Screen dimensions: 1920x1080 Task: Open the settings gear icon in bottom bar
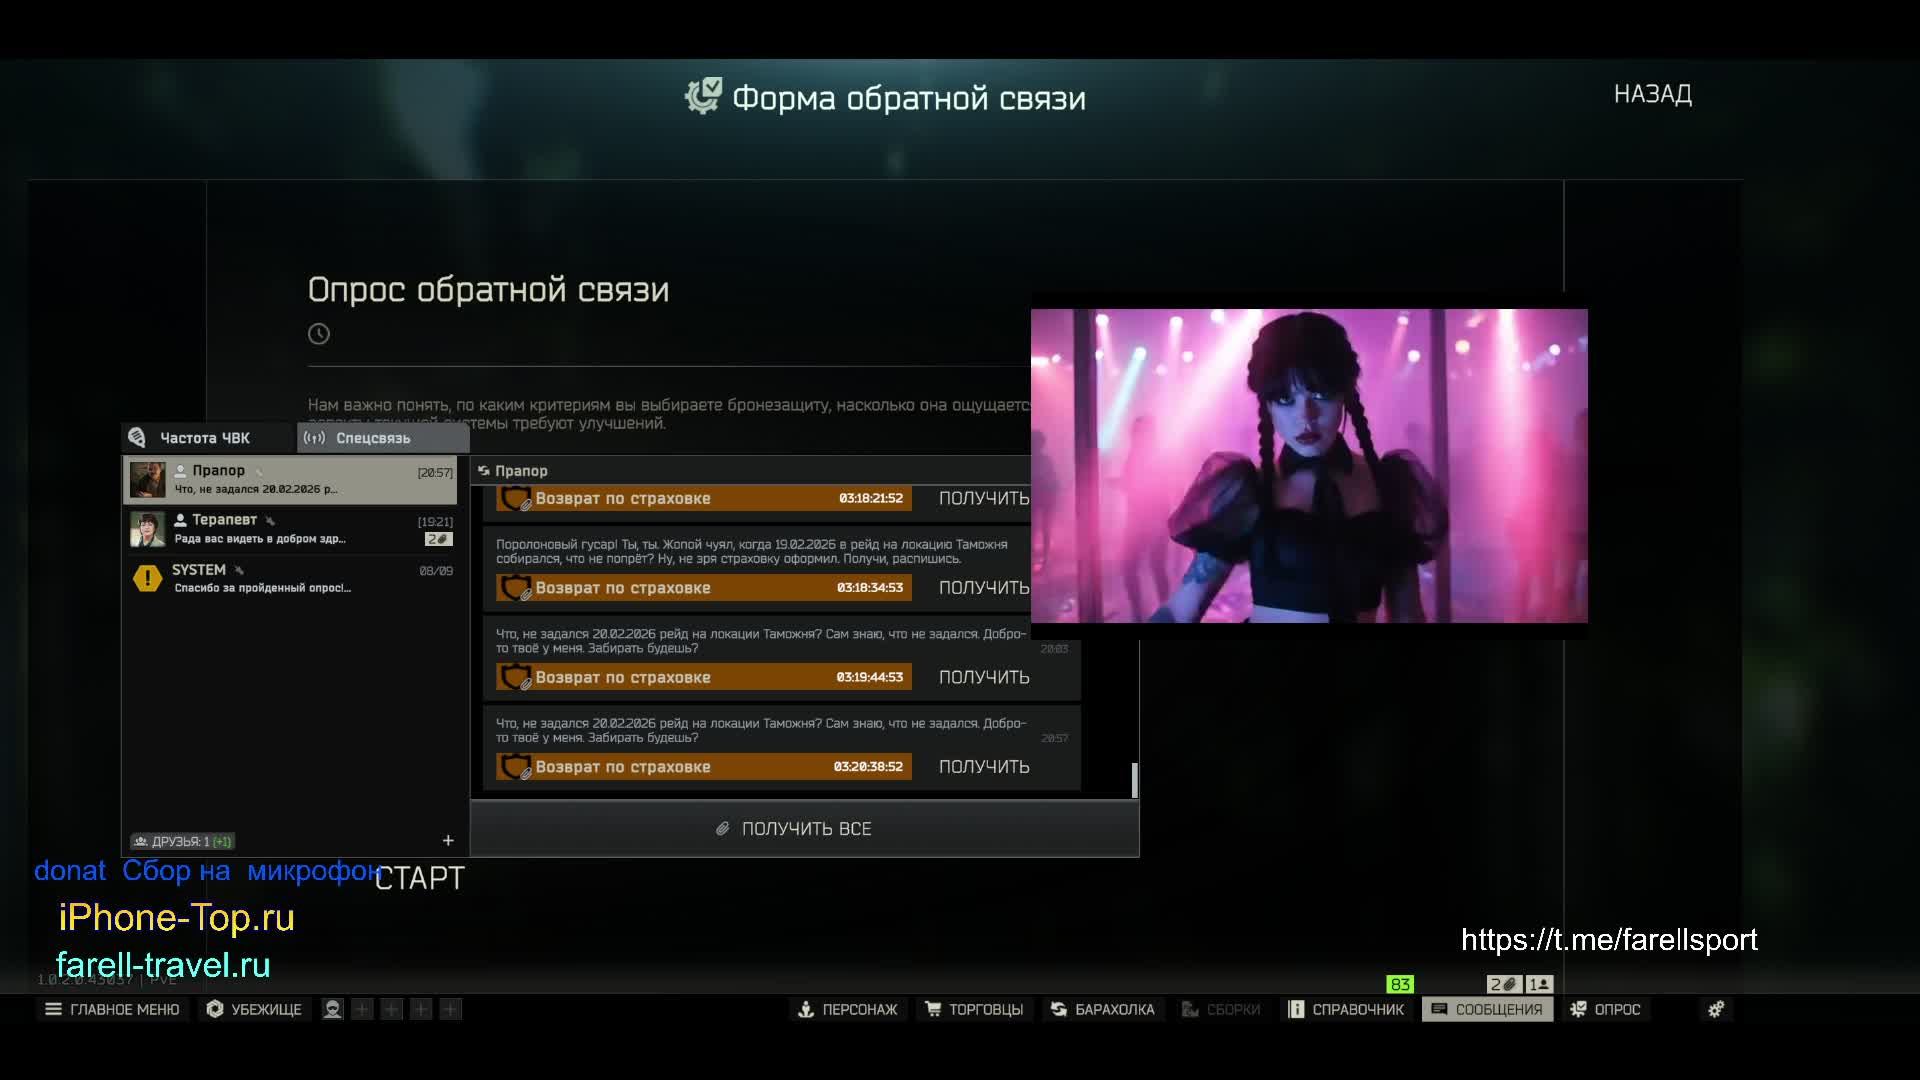click(x=1716, y=1009)
